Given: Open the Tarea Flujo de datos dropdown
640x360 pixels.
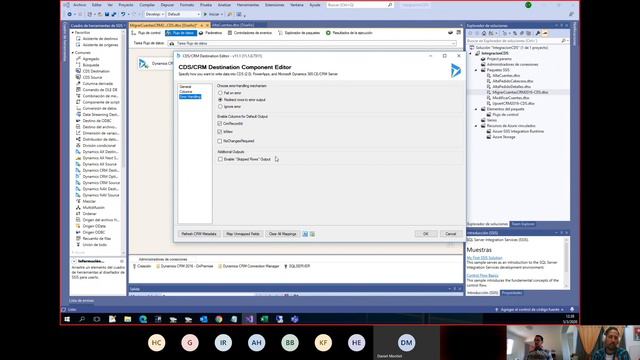Looking at the screenshot, I should coord(312,43).
